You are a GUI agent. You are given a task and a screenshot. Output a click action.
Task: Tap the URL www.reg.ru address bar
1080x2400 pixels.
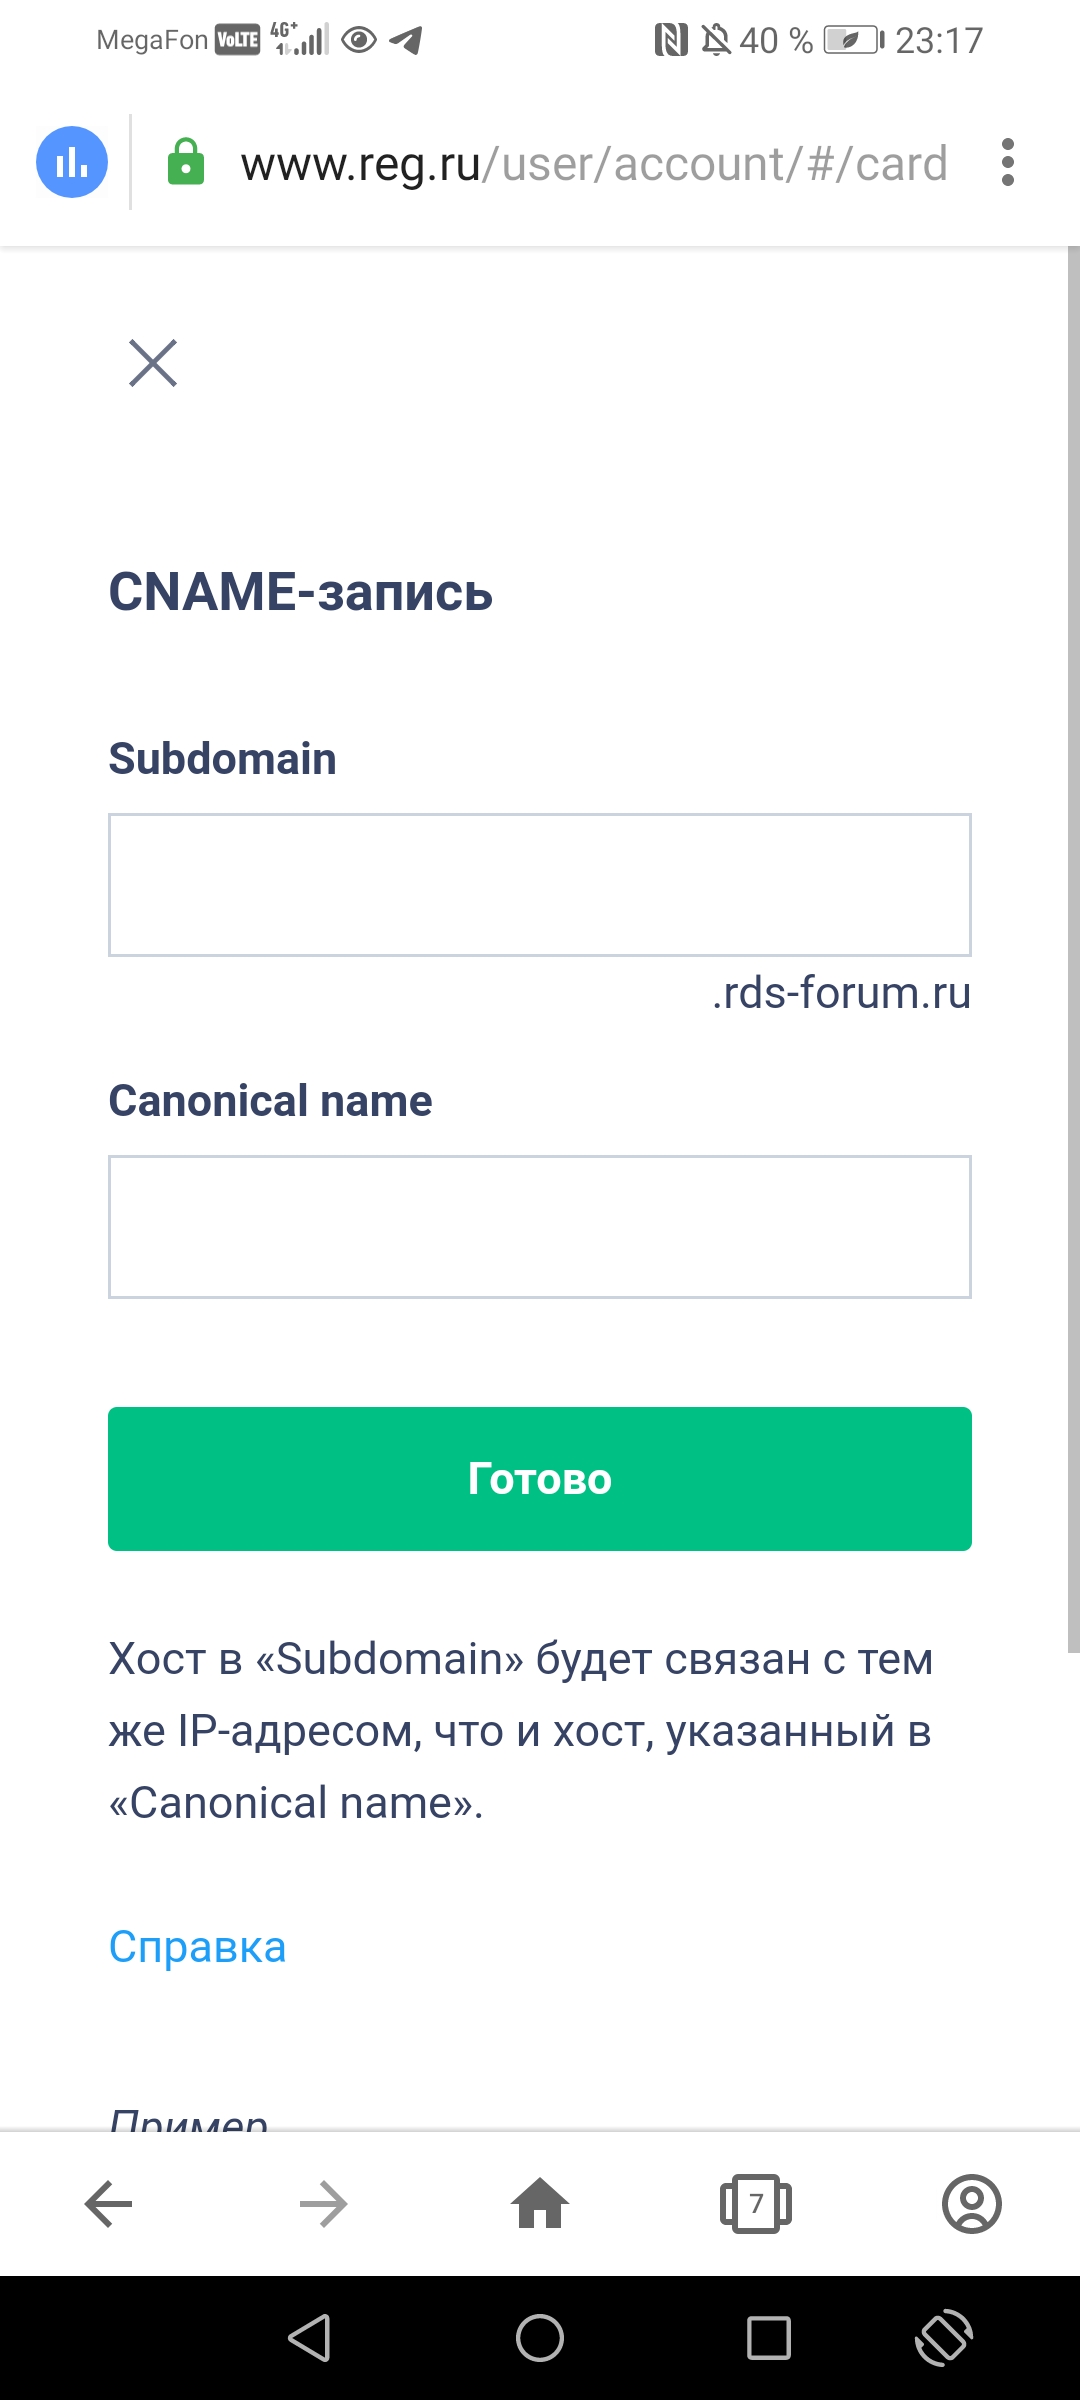pyautogui.click(x=594, y=164)
